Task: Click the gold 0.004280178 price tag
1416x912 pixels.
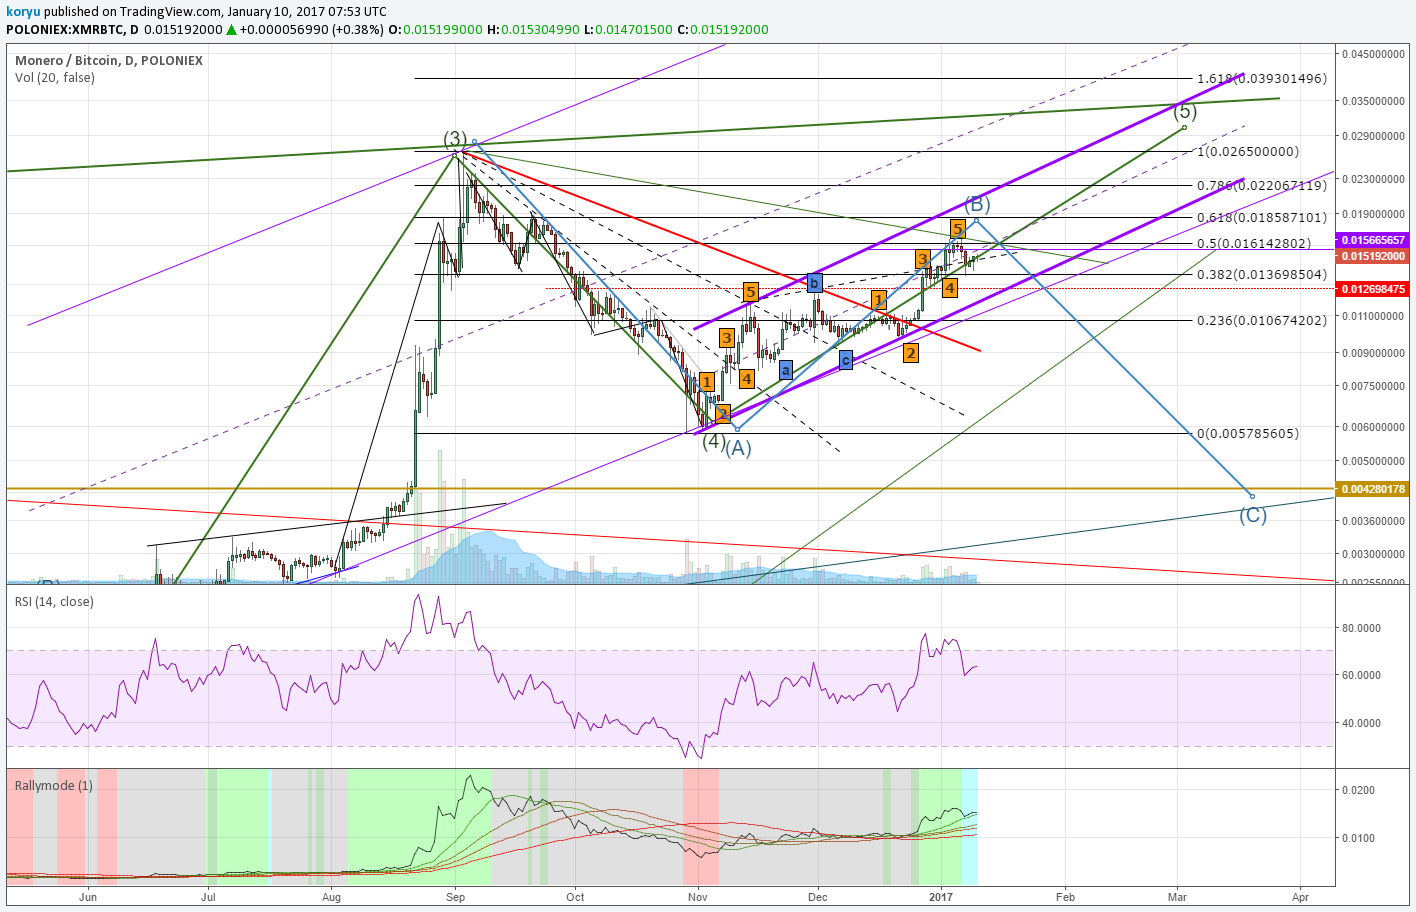Action: pos(1373,489)
